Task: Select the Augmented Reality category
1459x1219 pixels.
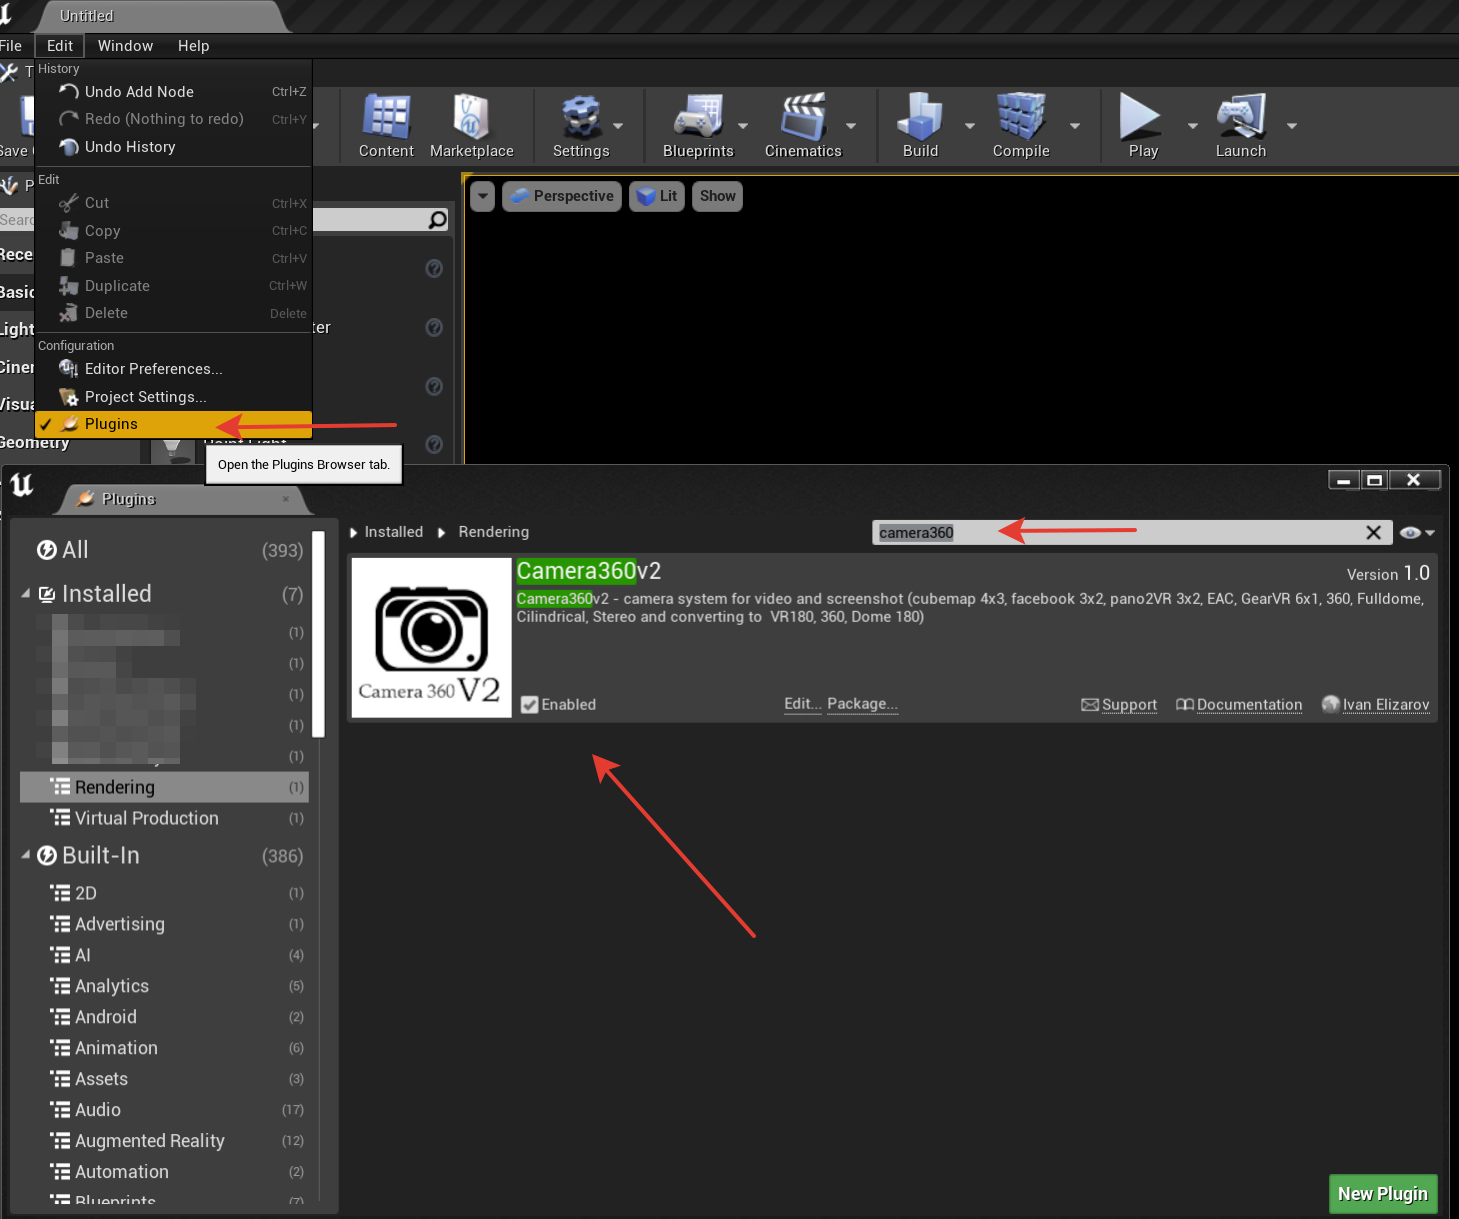Action: pyautogui.click(x=164, y=1141)
